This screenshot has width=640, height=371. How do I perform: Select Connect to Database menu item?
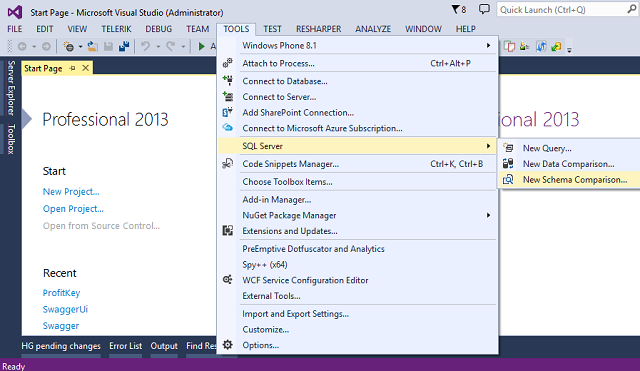pyautogui.click(x=358, y=81)
